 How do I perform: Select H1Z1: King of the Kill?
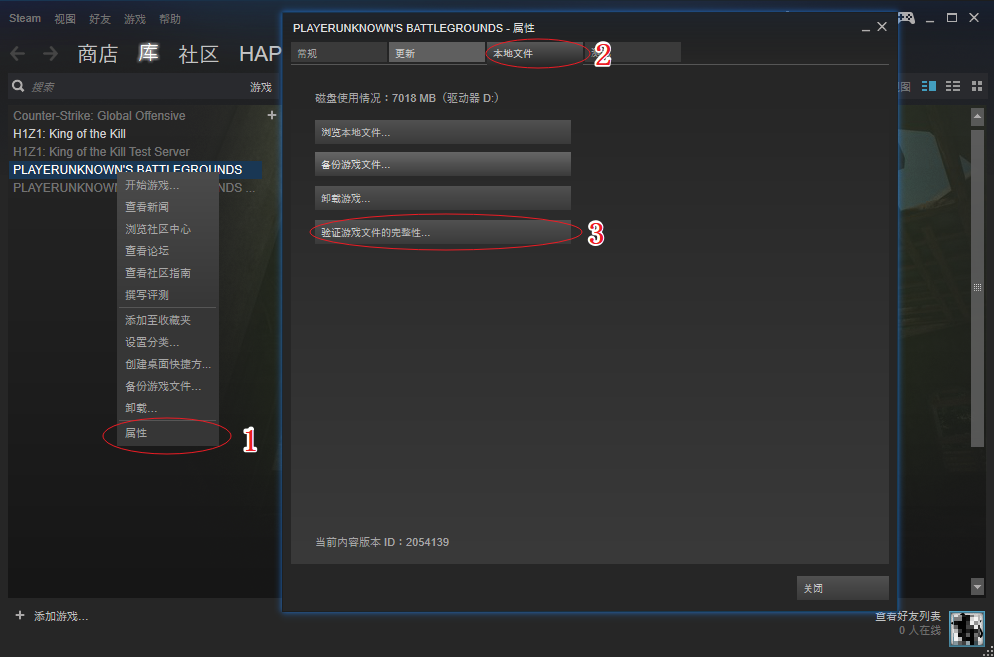pyautogui.click(x=69, y=134)
